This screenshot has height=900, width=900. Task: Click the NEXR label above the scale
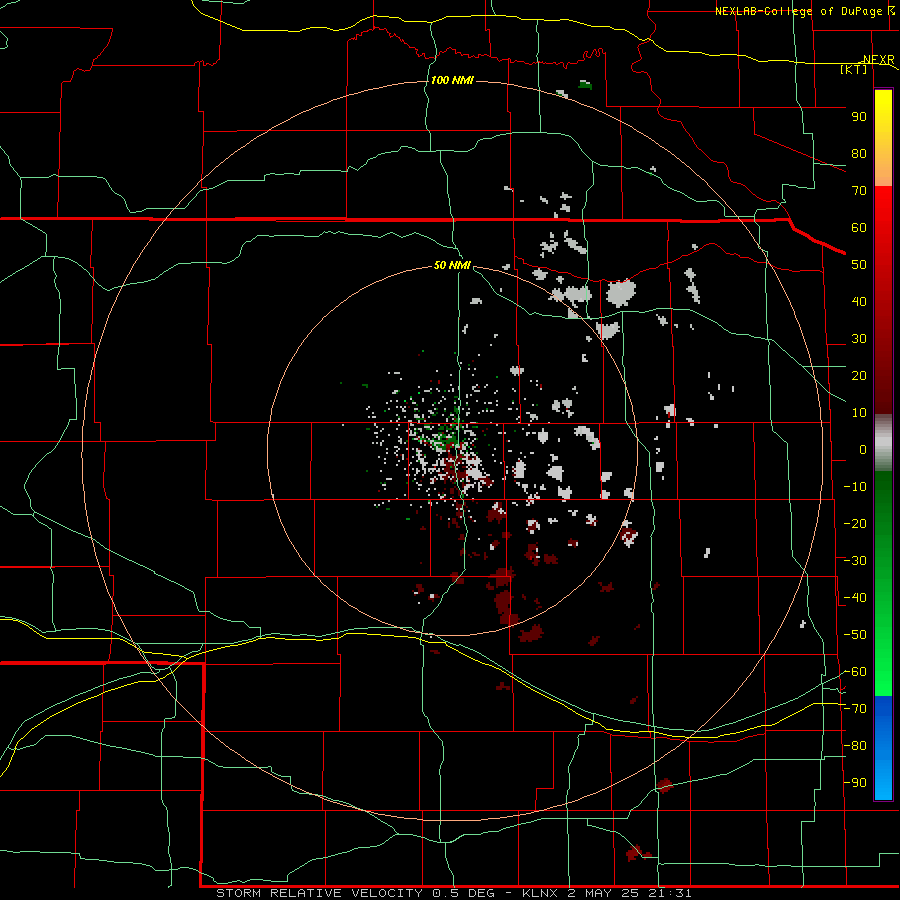pyautogui.click(x=878, y=60)
